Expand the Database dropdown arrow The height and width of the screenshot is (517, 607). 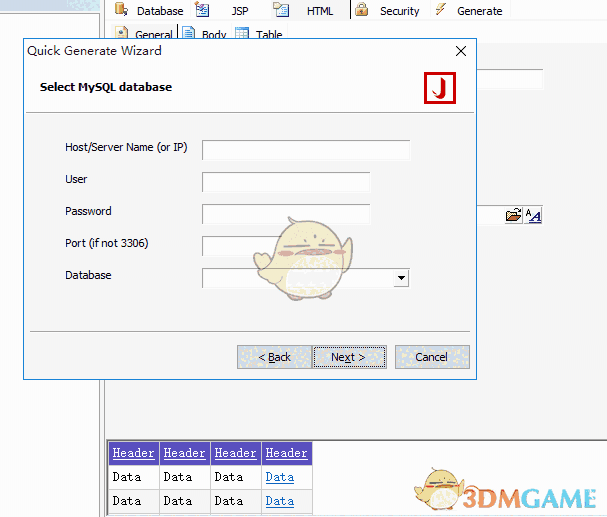[401, 278]
